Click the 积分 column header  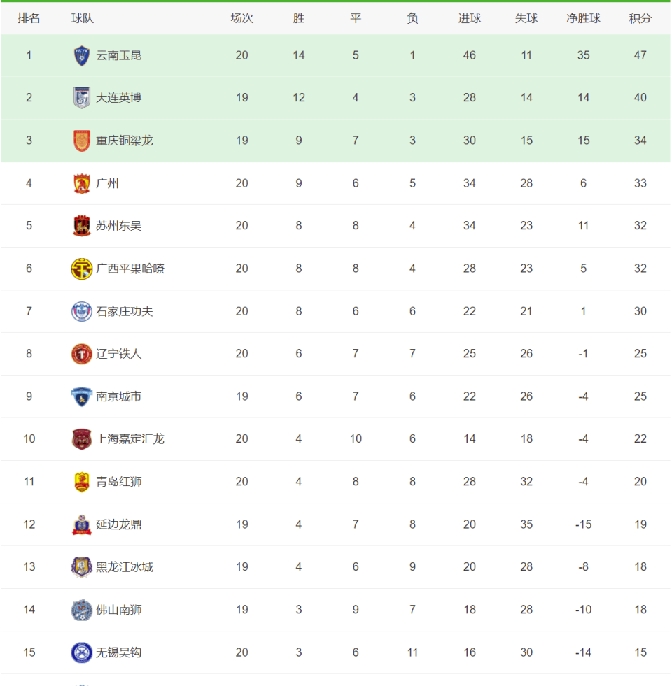640,18
